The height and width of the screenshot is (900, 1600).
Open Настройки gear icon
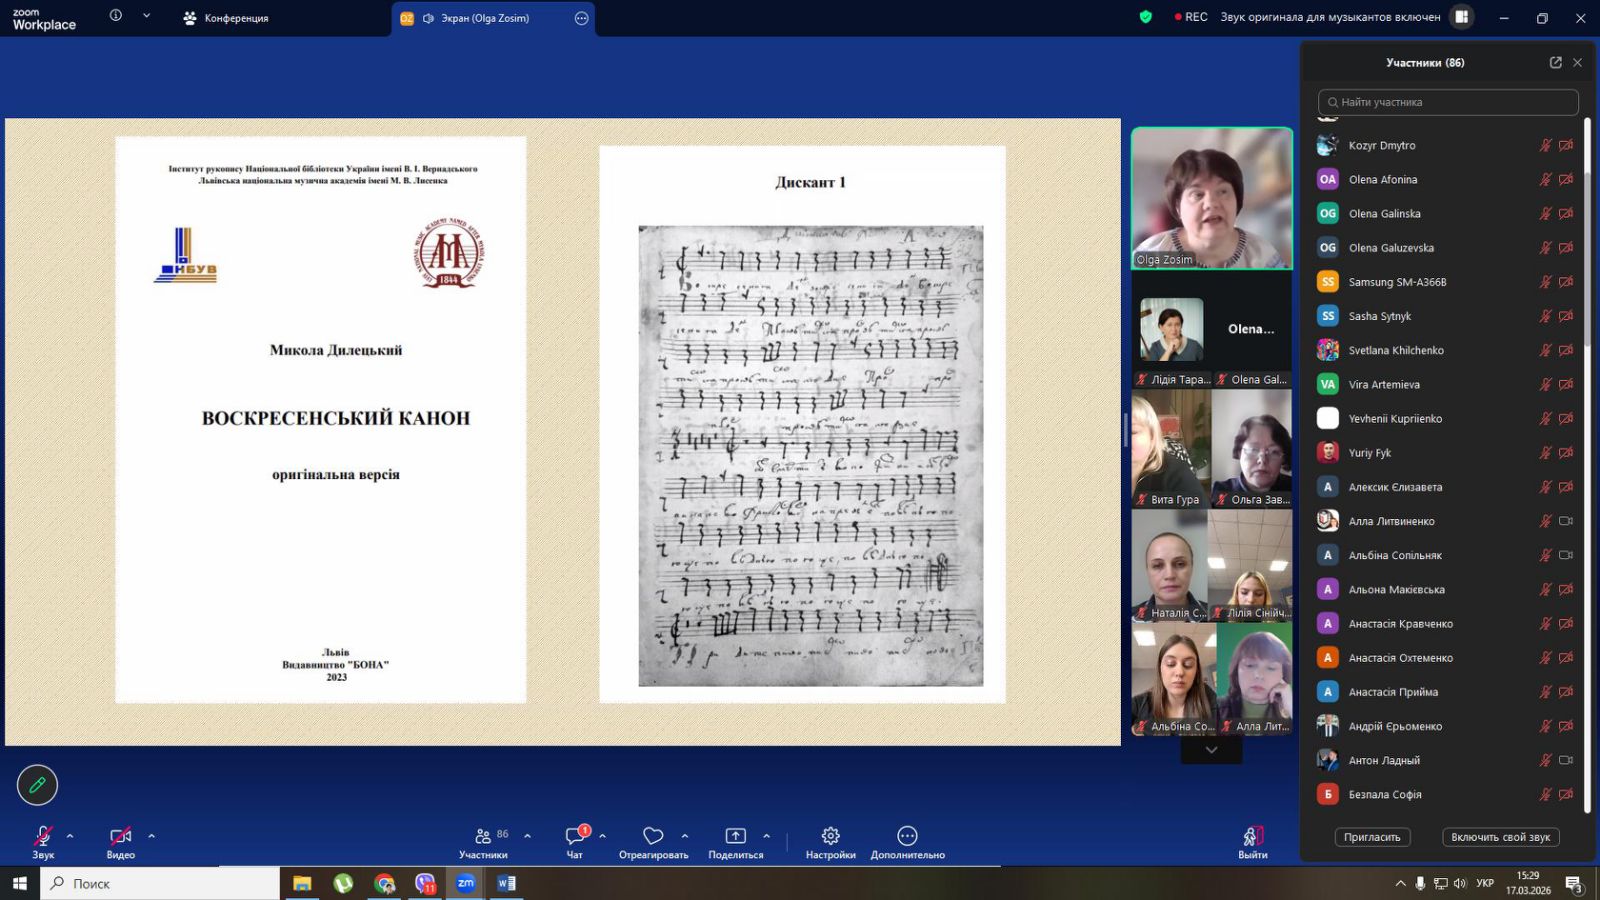(830, 836)
